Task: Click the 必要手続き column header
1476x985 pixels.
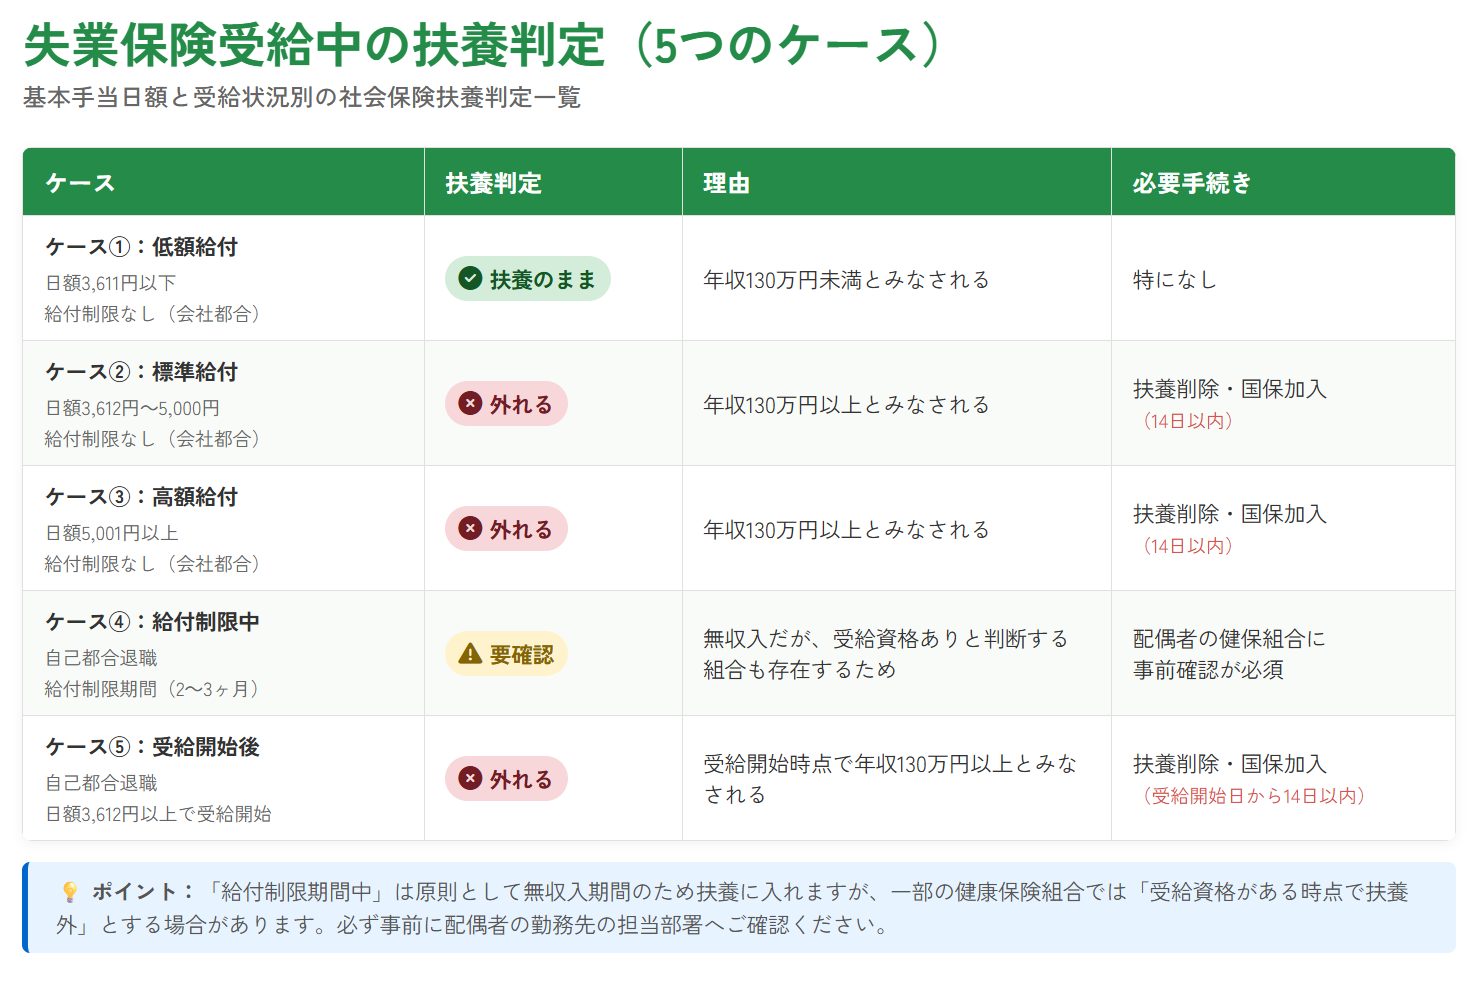Action: coord(1191,183)
